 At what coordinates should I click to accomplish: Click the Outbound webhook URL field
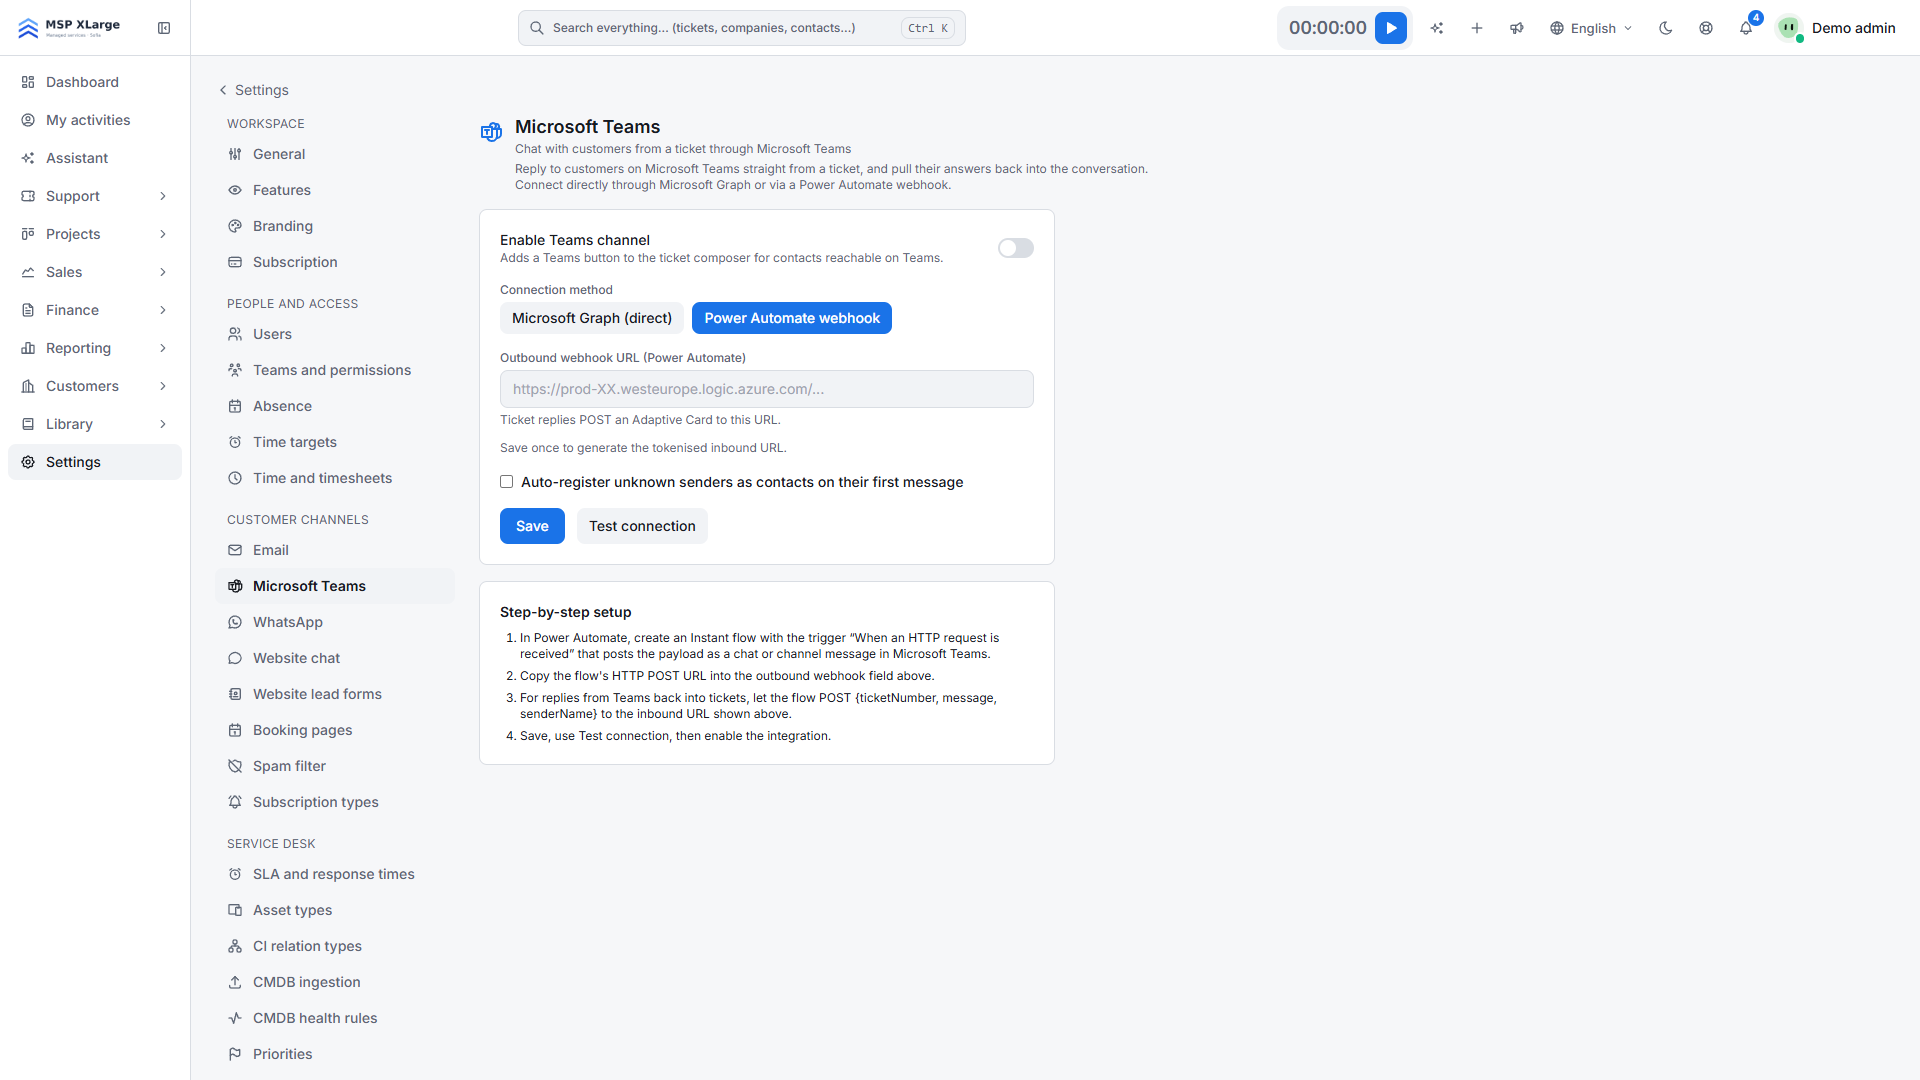[767, 389]
